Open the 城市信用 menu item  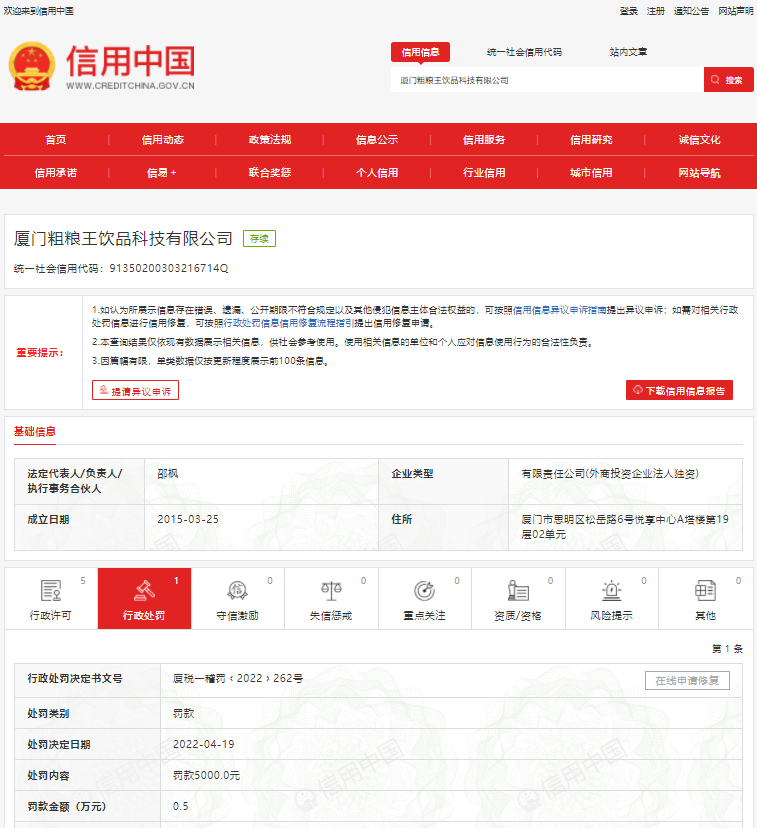click(591, 173)
